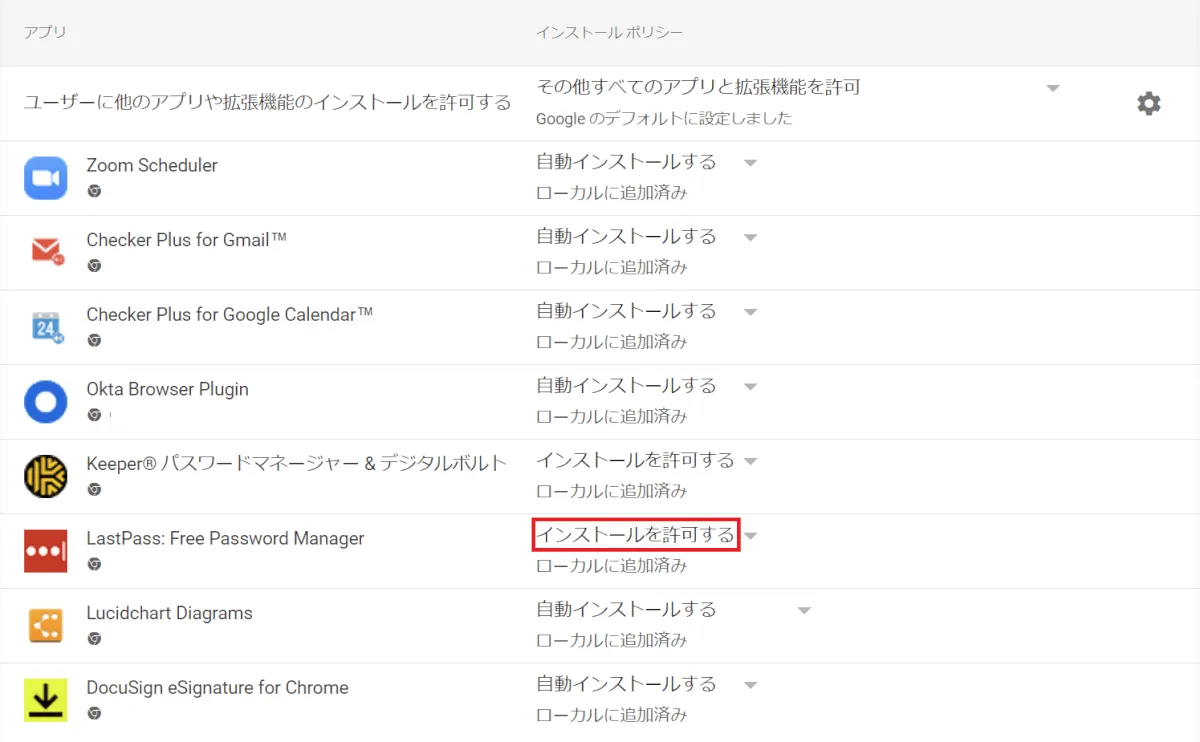Open LastPass install policy dropdown arrow

point(751,536)
